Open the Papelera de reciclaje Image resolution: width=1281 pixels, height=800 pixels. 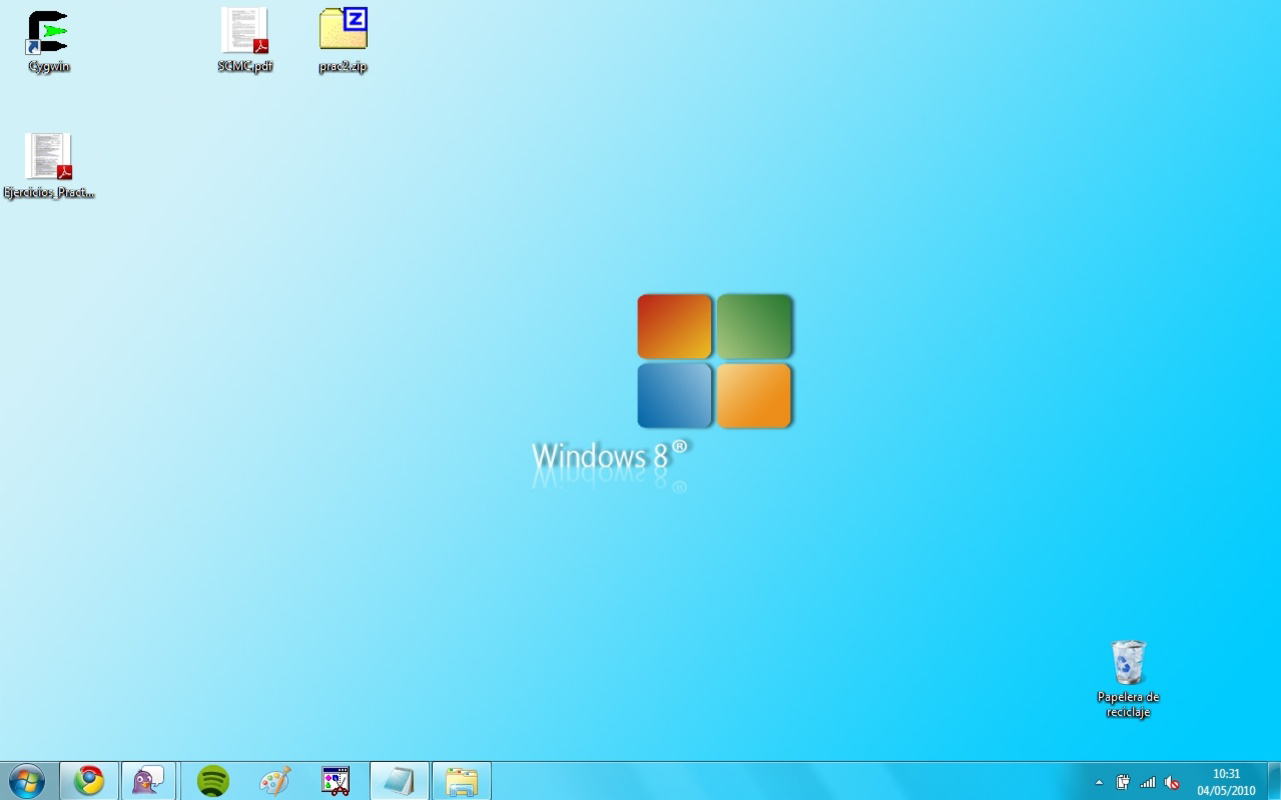[1128, 662]
